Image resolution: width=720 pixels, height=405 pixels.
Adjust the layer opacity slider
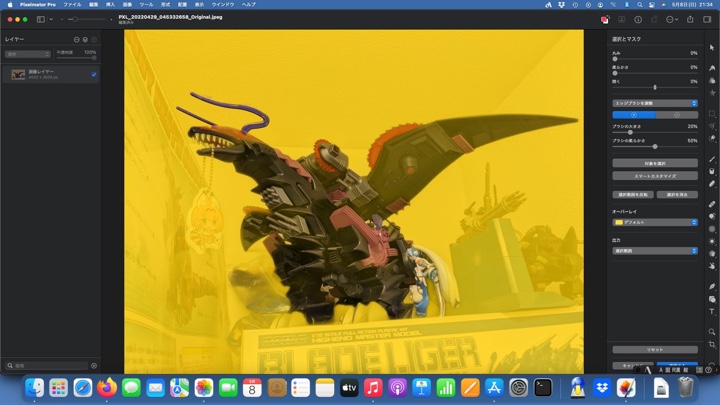click(76, 58)
